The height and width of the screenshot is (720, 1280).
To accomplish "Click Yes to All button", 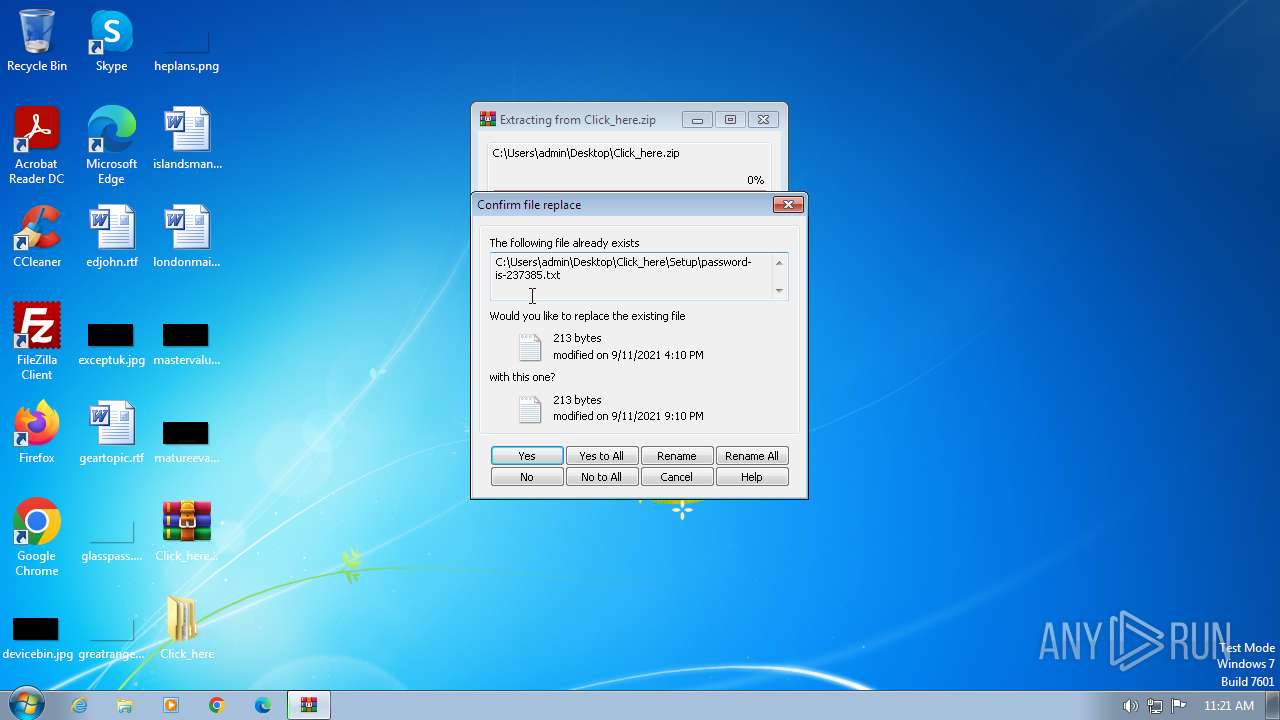I will click(601, 456).
